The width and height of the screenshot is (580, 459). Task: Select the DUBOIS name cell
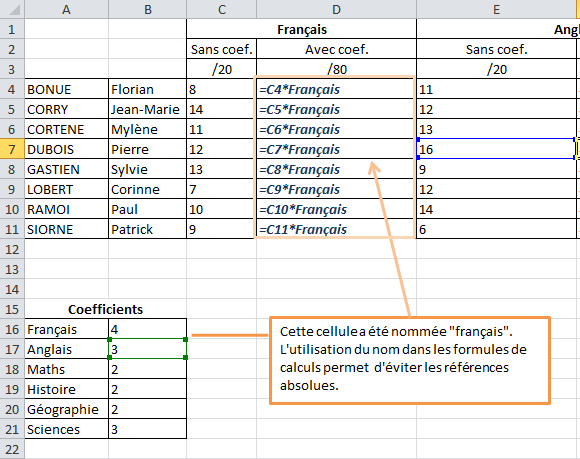67,149
